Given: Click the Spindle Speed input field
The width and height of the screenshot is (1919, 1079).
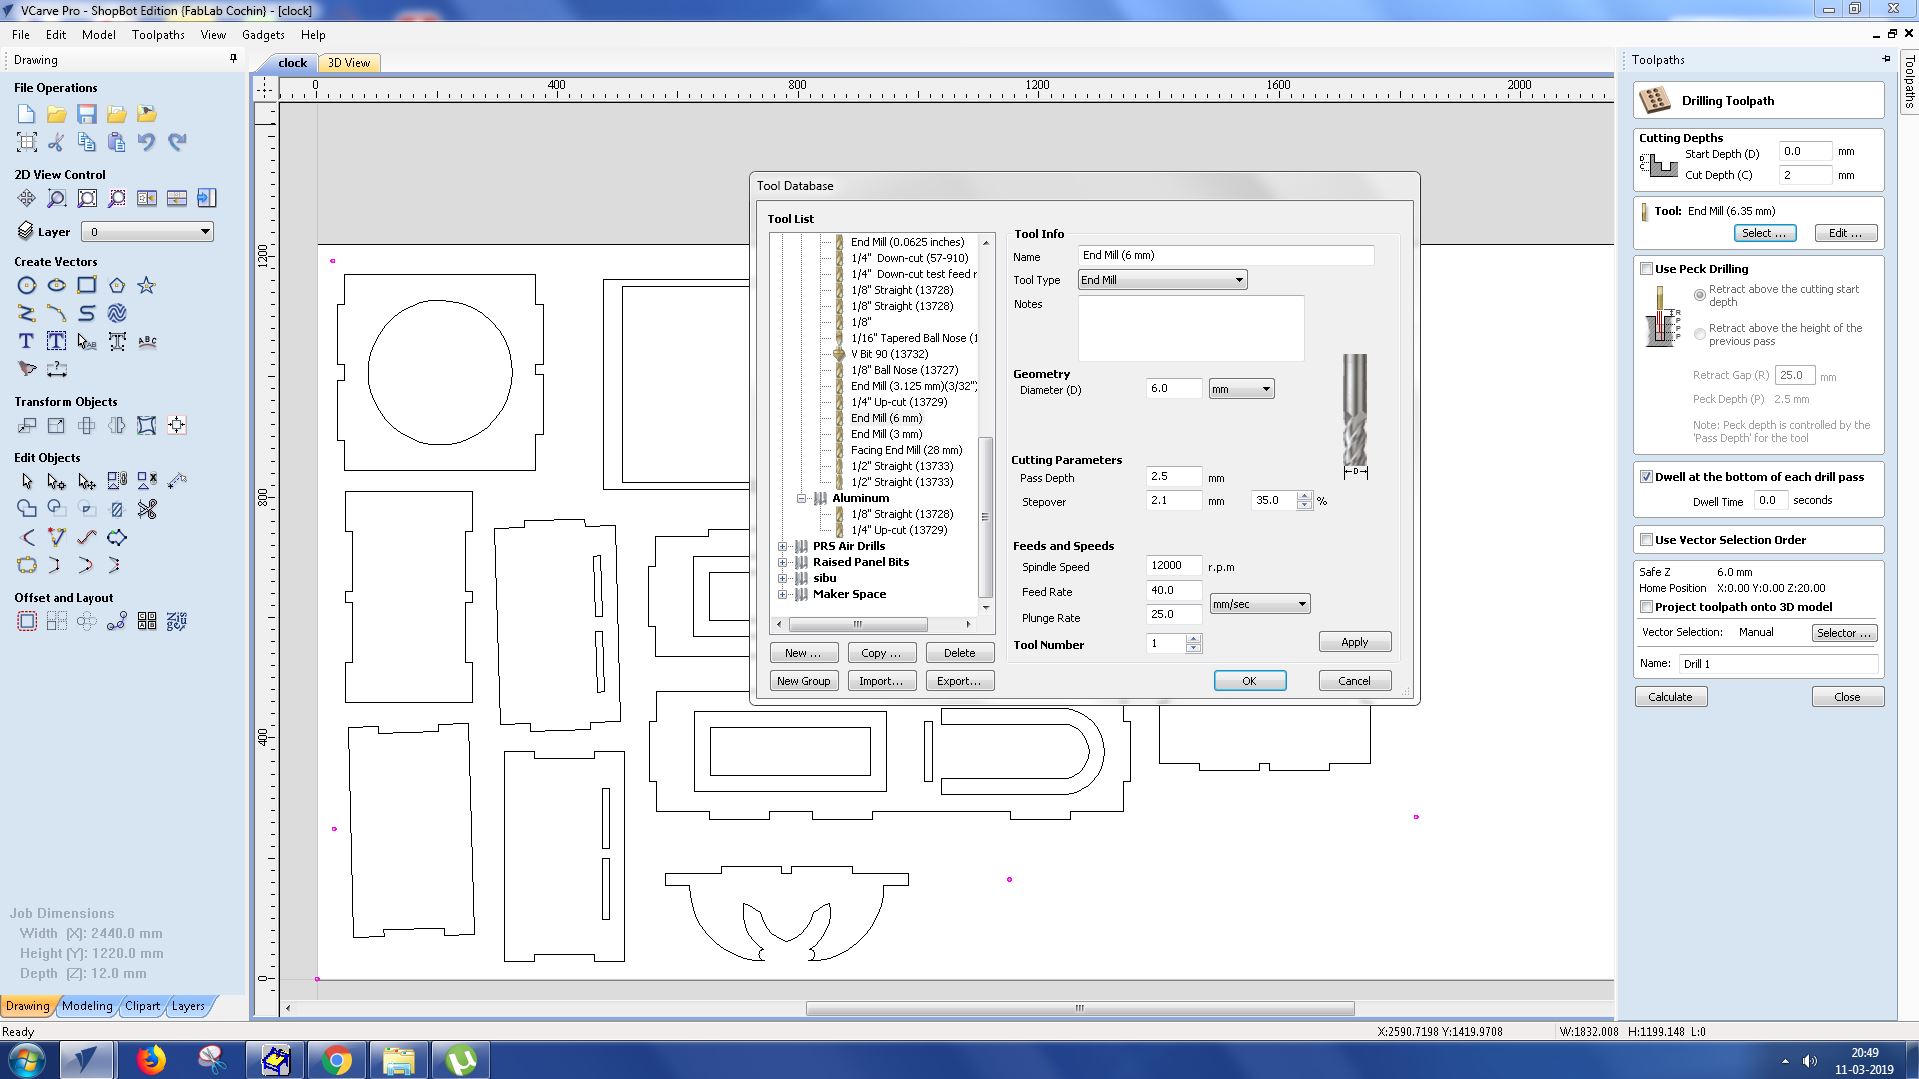Looking at the screenshot, I should pos(1173,566).
